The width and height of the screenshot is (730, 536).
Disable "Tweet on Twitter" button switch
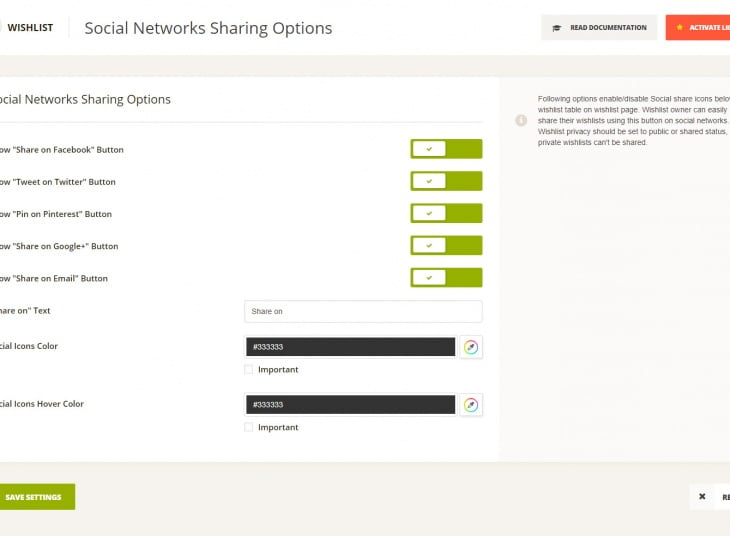[446, 181]
